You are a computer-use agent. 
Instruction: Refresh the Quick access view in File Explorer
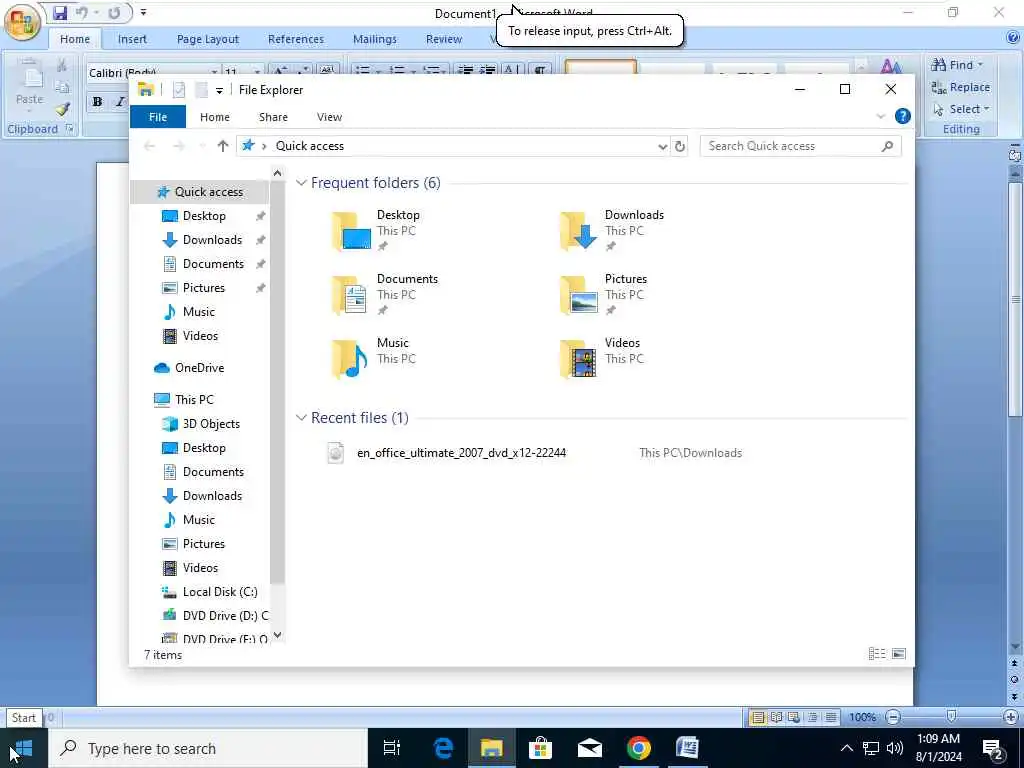click(x=680, y=146)
